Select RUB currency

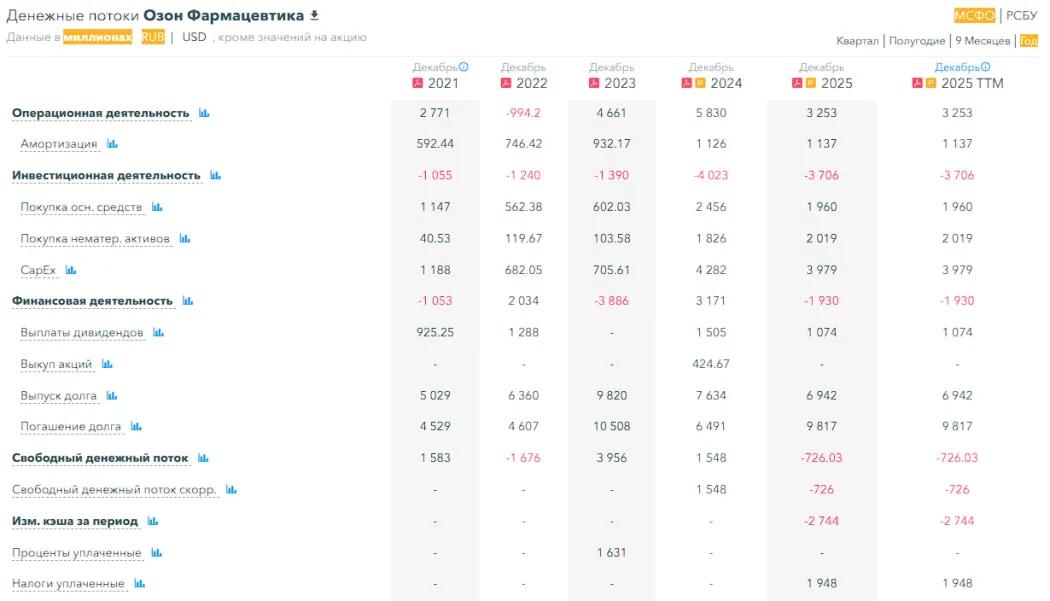(153, 37)
